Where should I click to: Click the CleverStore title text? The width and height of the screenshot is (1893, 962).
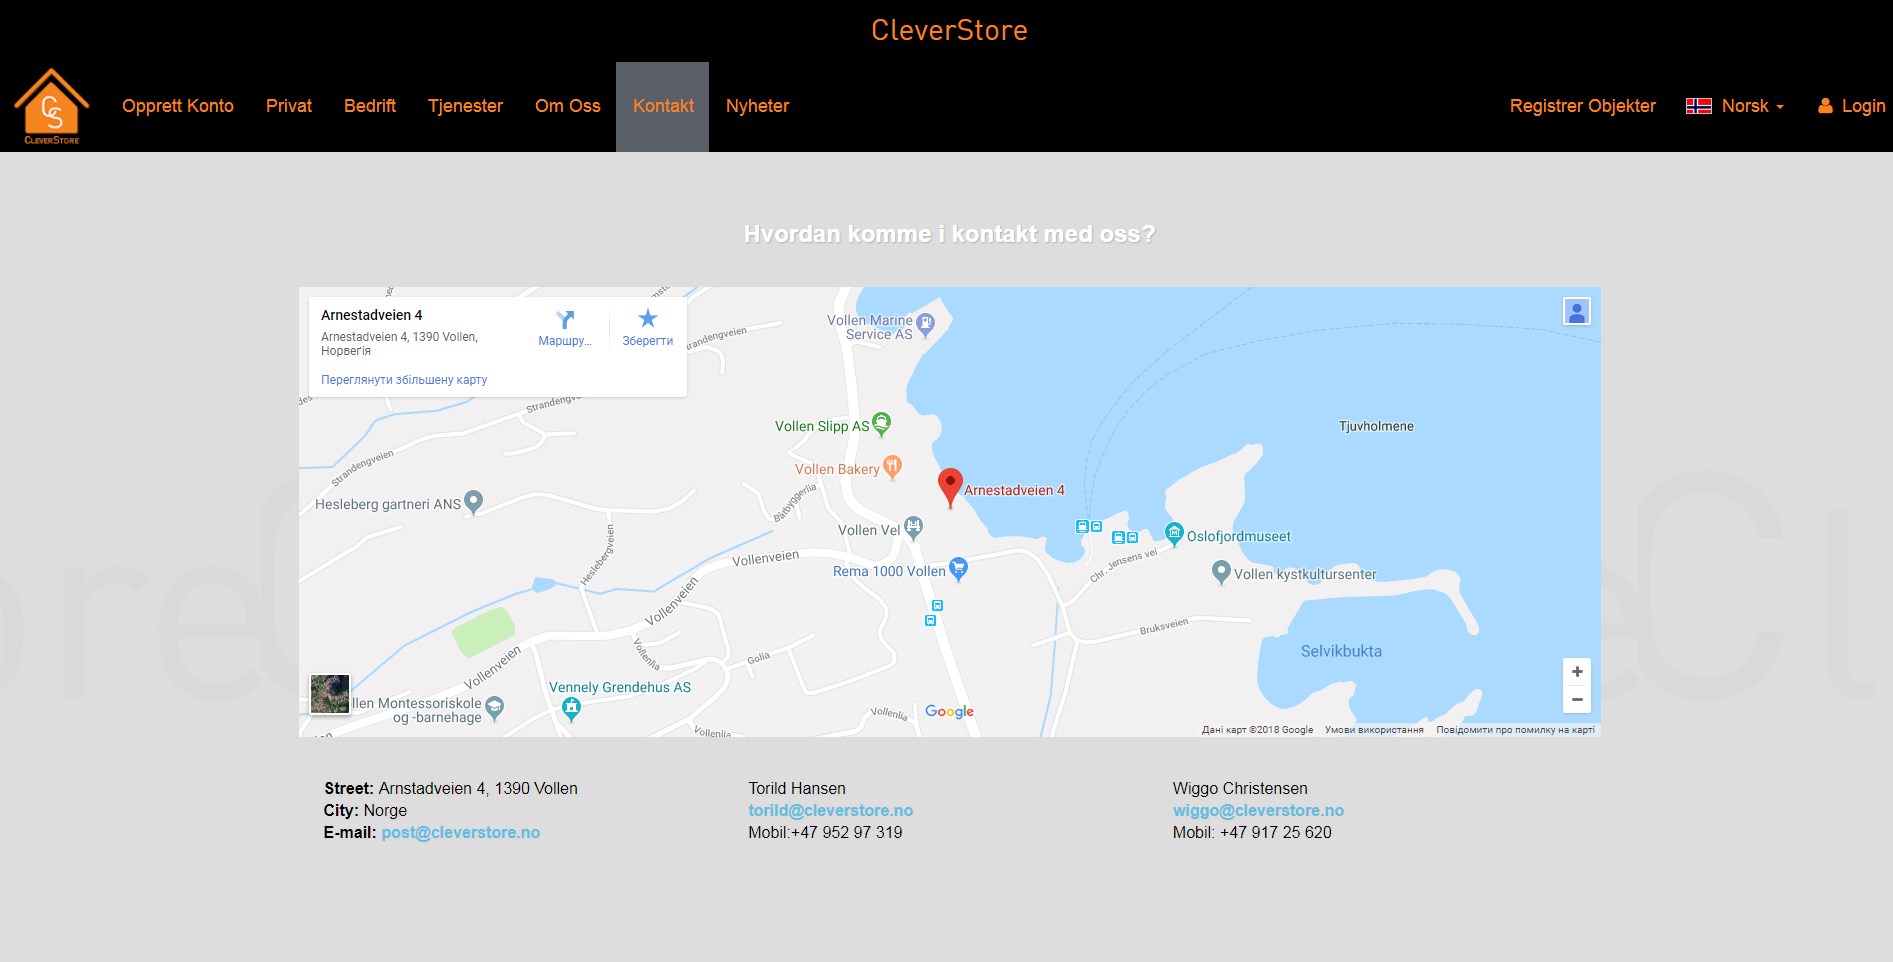pyautogui.click(x=949, y=30)
